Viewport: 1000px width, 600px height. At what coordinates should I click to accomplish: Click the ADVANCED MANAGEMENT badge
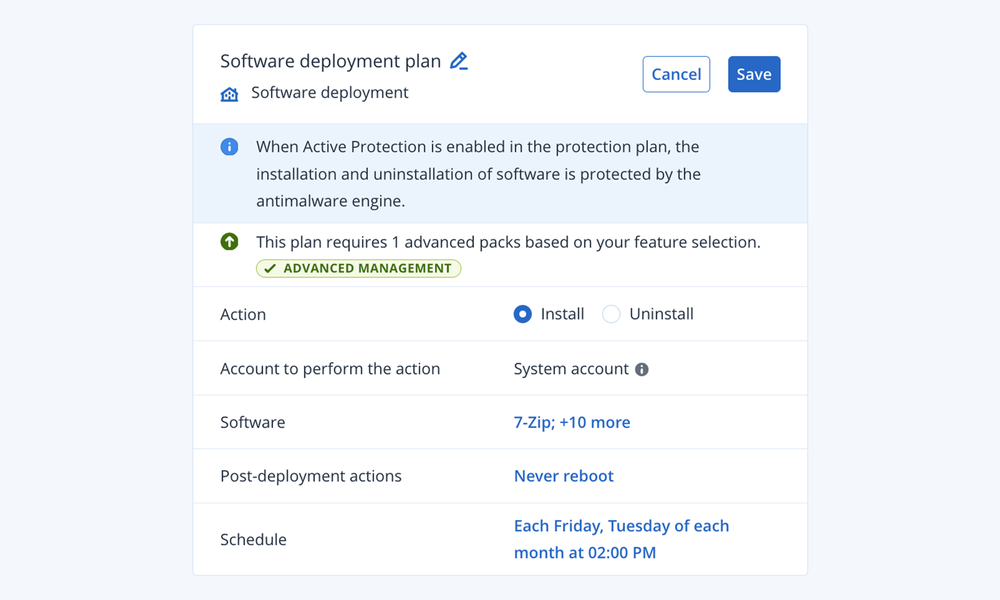[x=358, y=268]
